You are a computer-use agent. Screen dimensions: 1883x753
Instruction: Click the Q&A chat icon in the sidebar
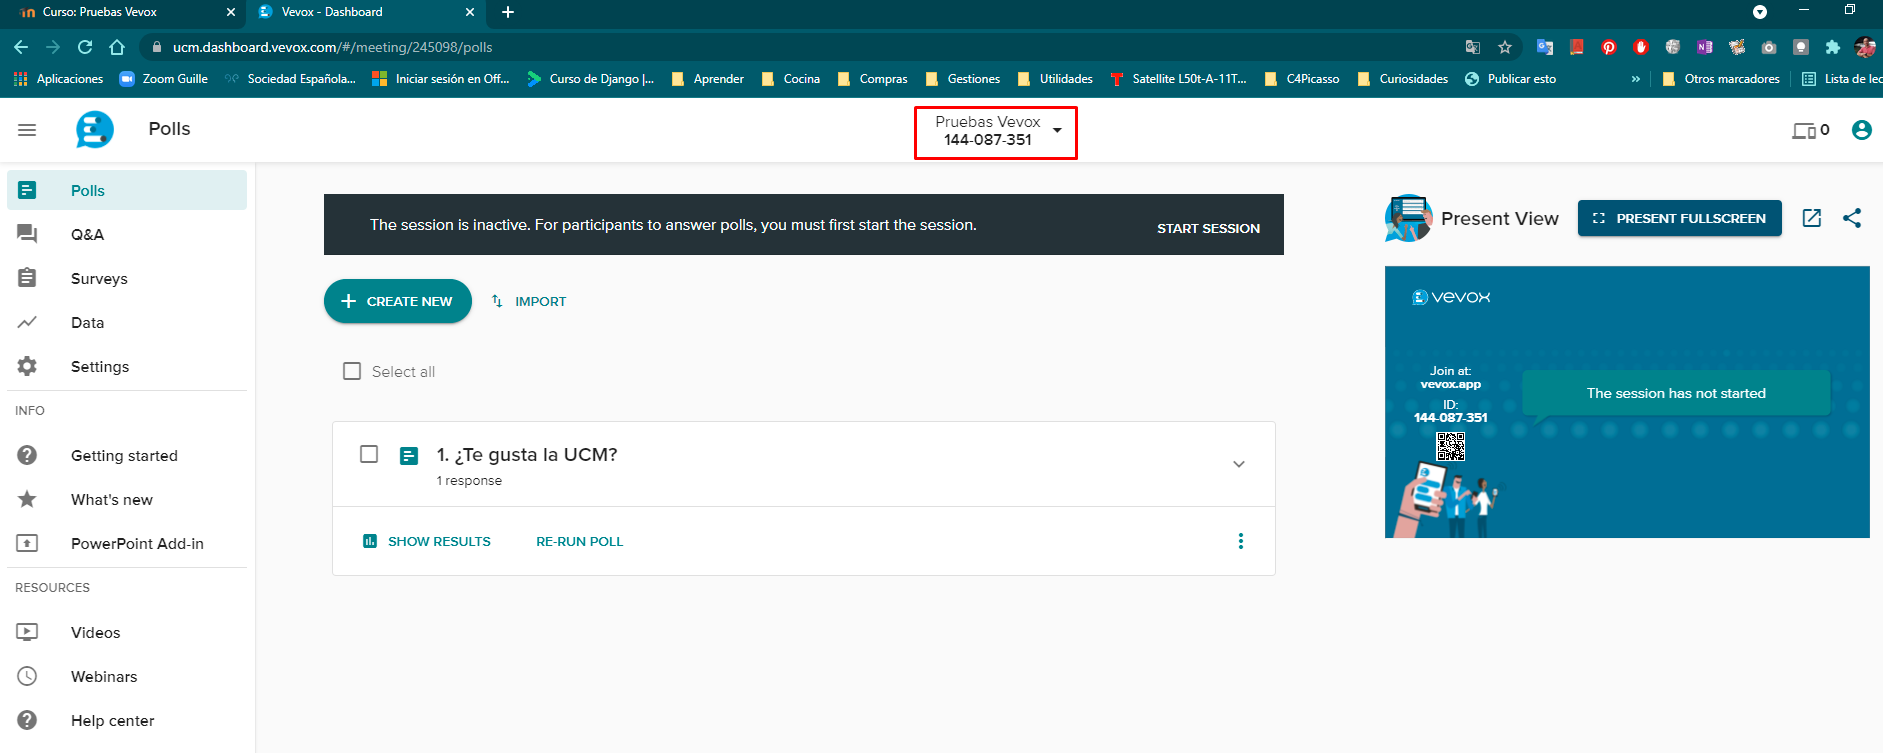click(27, 234)
